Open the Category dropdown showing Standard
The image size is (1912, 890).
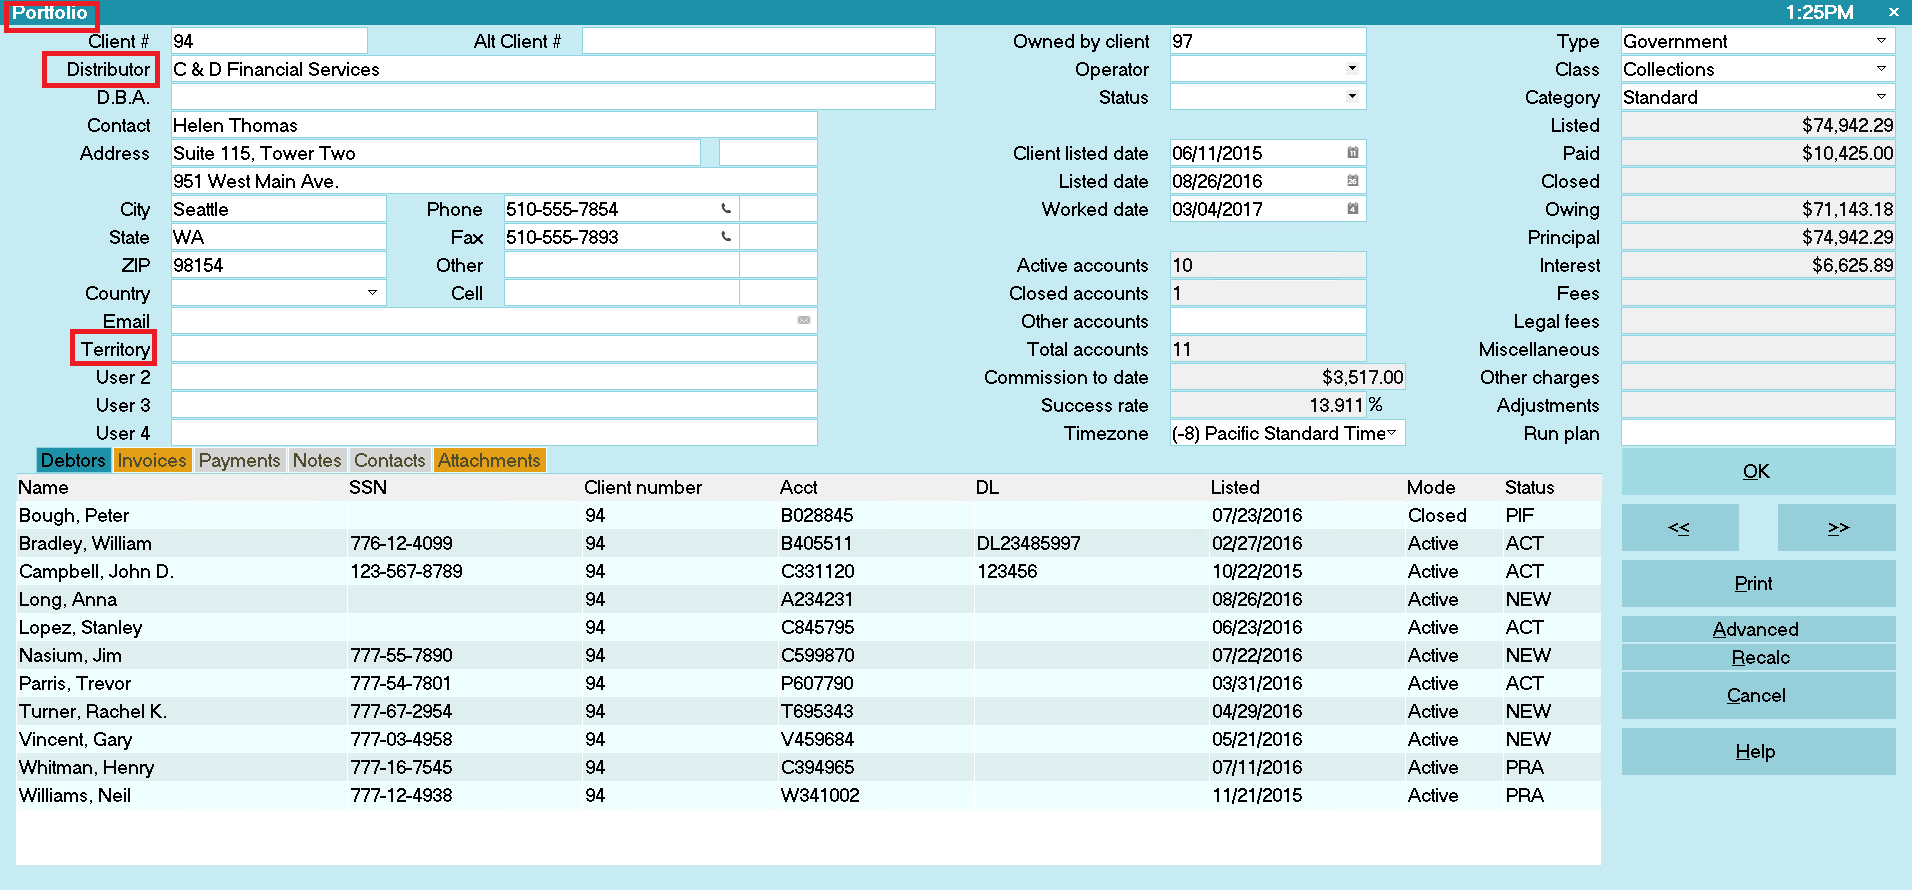point(1881,97)
